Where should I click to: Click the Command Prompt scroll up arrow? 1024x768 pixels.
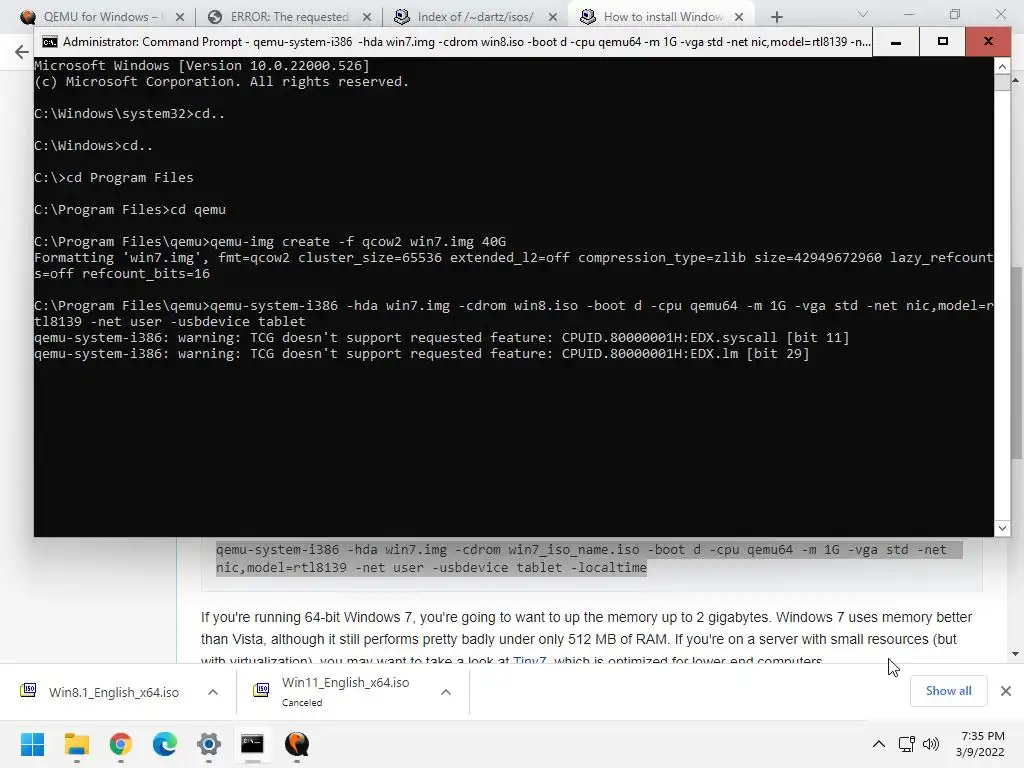point(1002,67)
